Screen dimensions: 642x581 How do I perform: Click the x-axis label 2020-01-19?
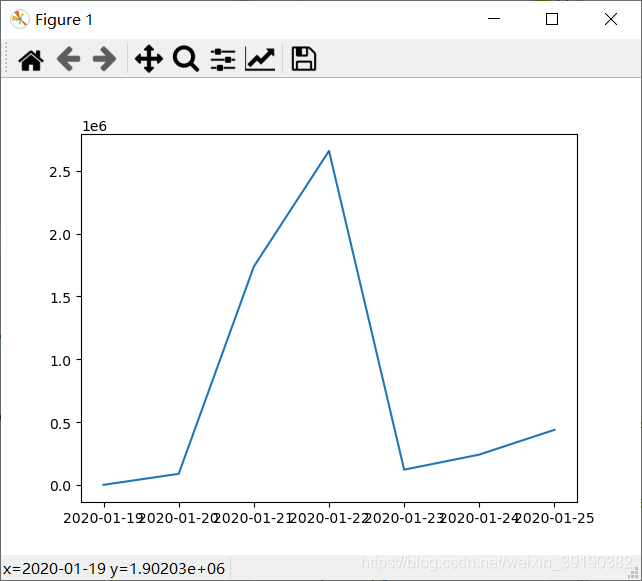(x=102, y=518)
